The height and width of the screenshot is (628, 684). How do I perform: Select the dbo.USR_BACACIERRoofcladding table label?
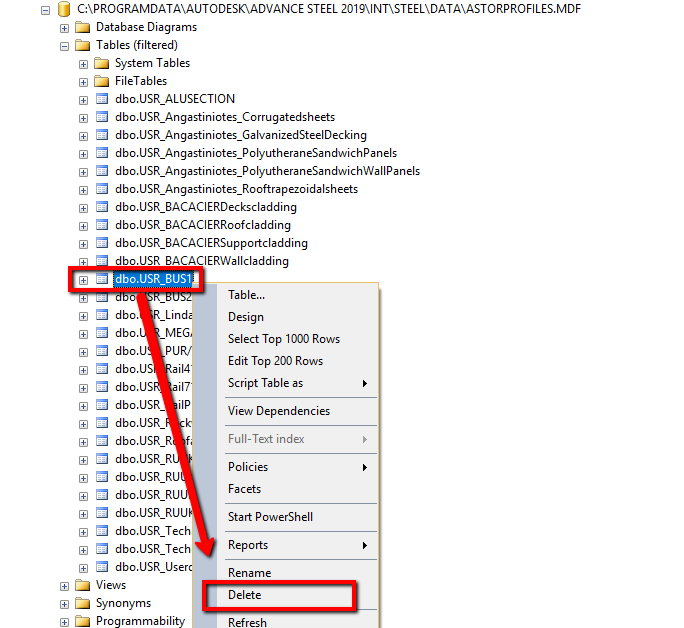coord(203,225)
